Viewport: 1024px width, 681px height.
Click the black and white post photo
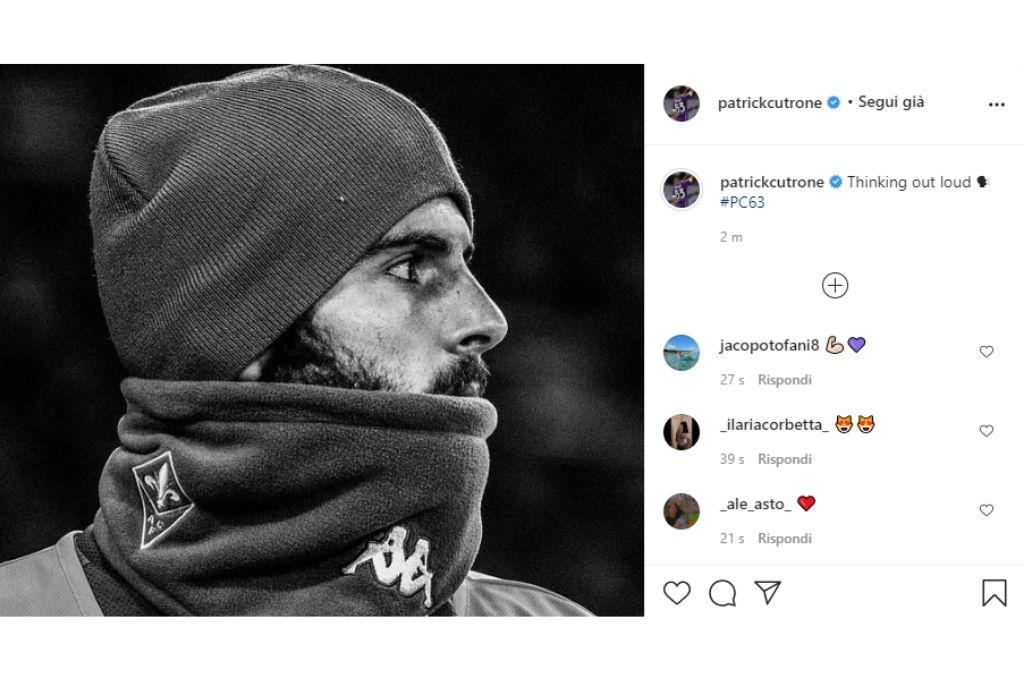coord(322,340)
